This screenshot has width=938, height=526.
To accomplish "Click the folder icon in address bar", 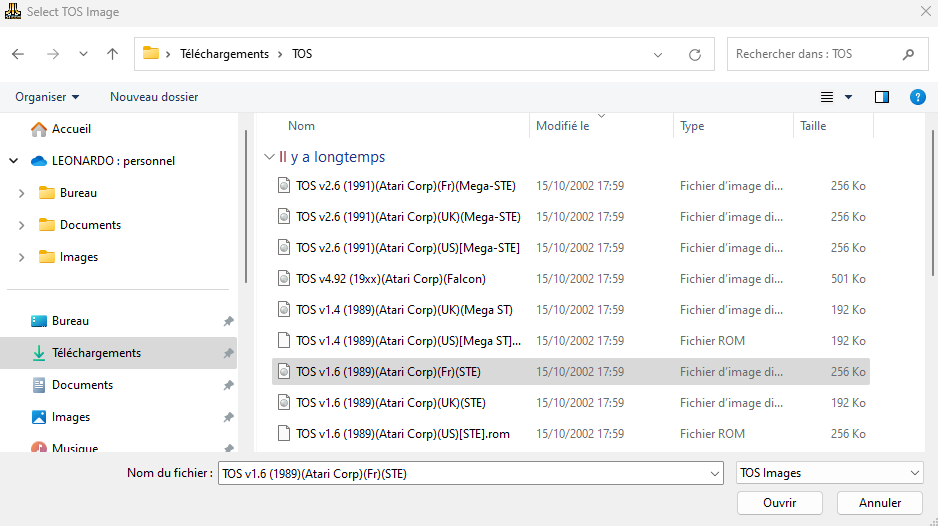I will pos(151,53).
